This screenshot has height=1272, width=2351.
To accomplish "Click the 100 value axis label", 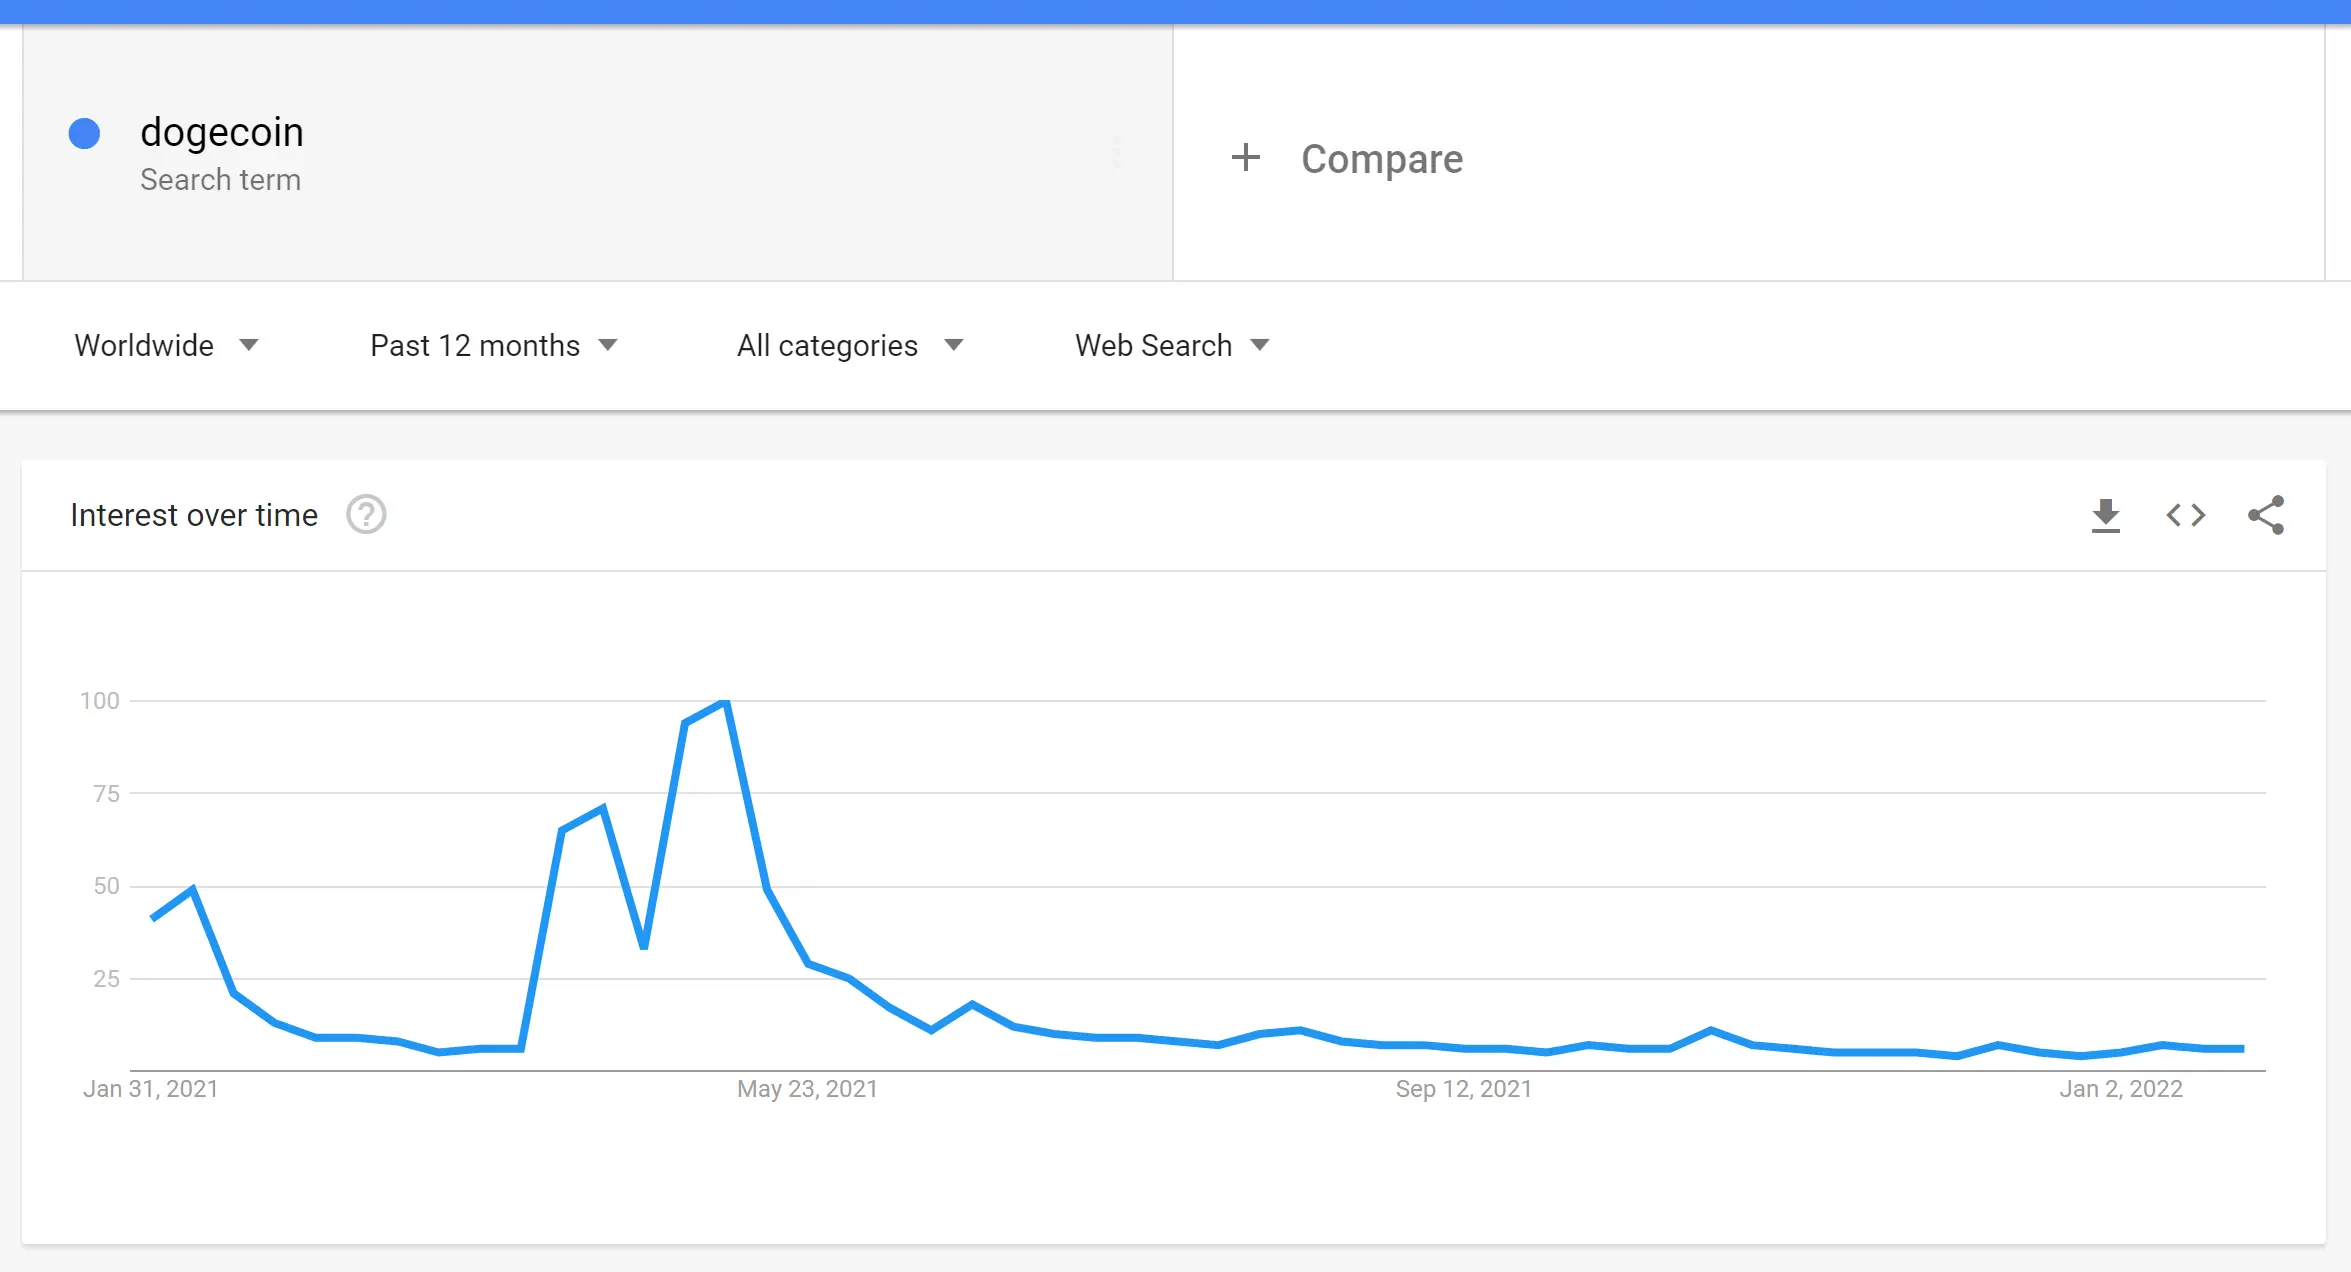I will pos(99,701).
